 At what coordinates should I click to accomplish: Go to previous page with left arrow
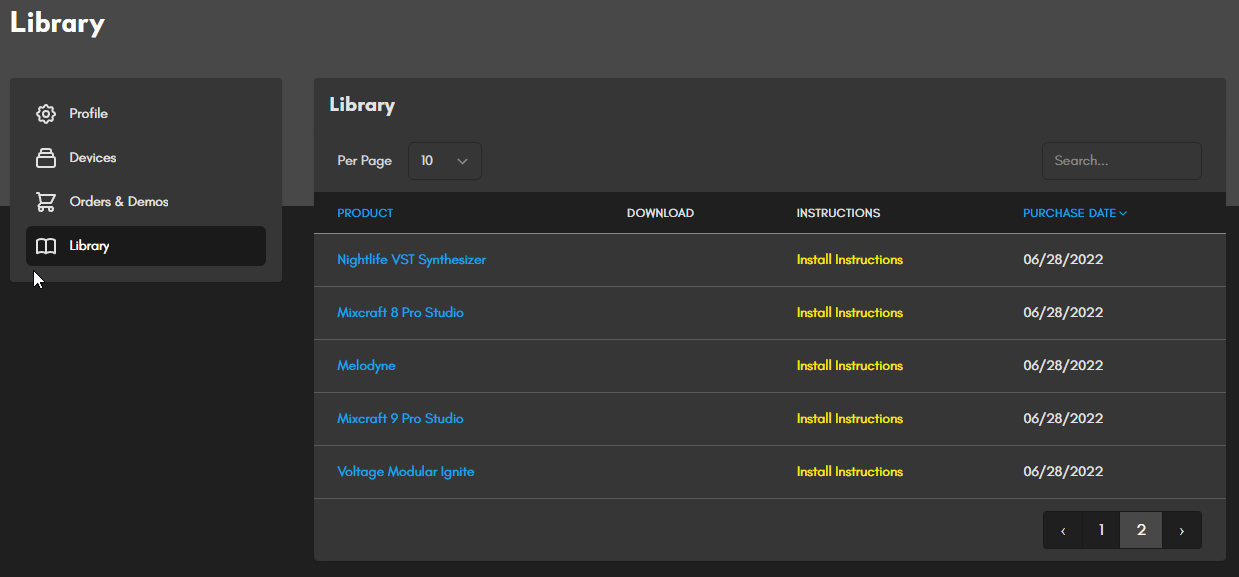coord(1063,530)
